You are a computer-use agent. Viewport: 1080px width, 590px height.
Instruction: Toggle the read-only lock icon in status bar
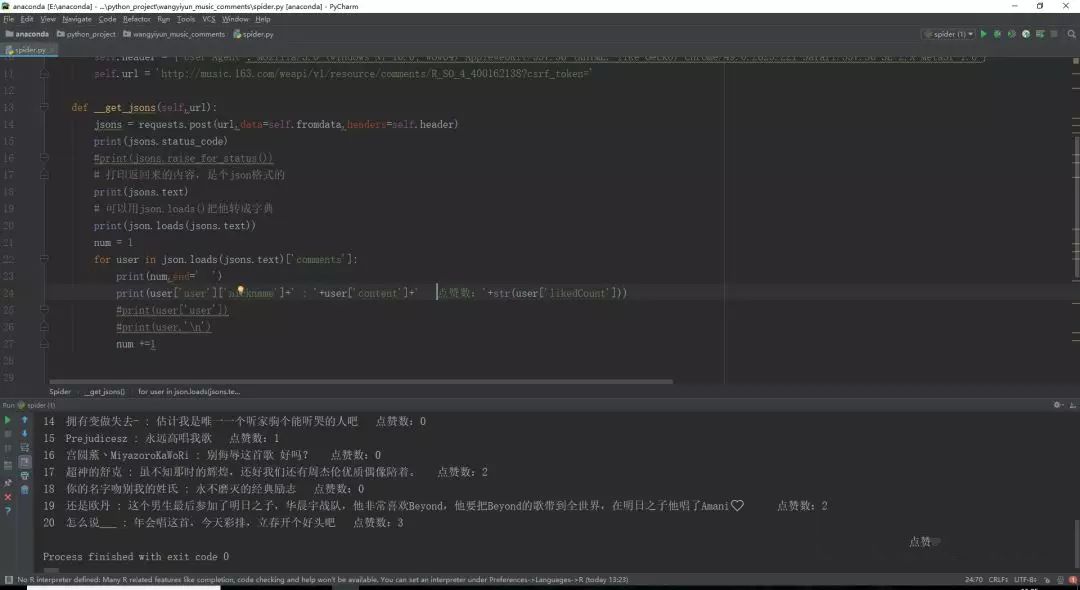1047,580
